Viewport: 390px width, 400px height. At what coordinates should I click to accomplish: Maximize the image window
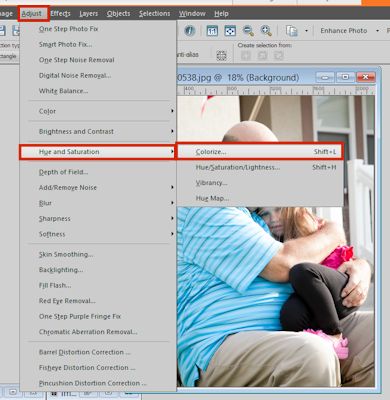click(345, 77)
